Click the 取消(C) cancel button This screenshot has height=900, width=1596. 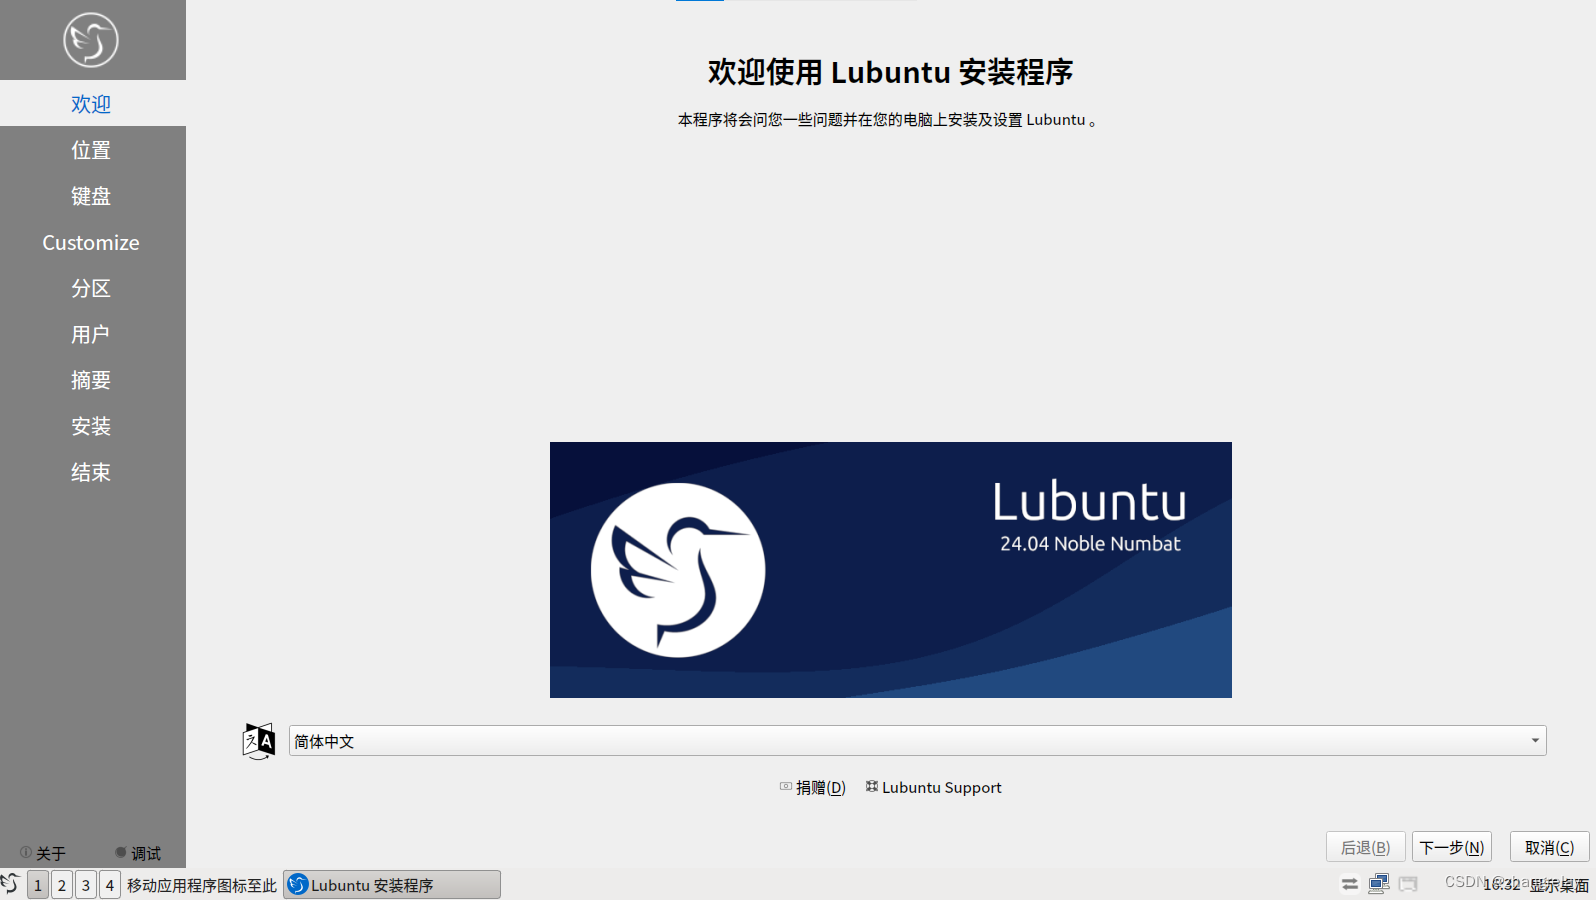click(x=1549, y=847)
